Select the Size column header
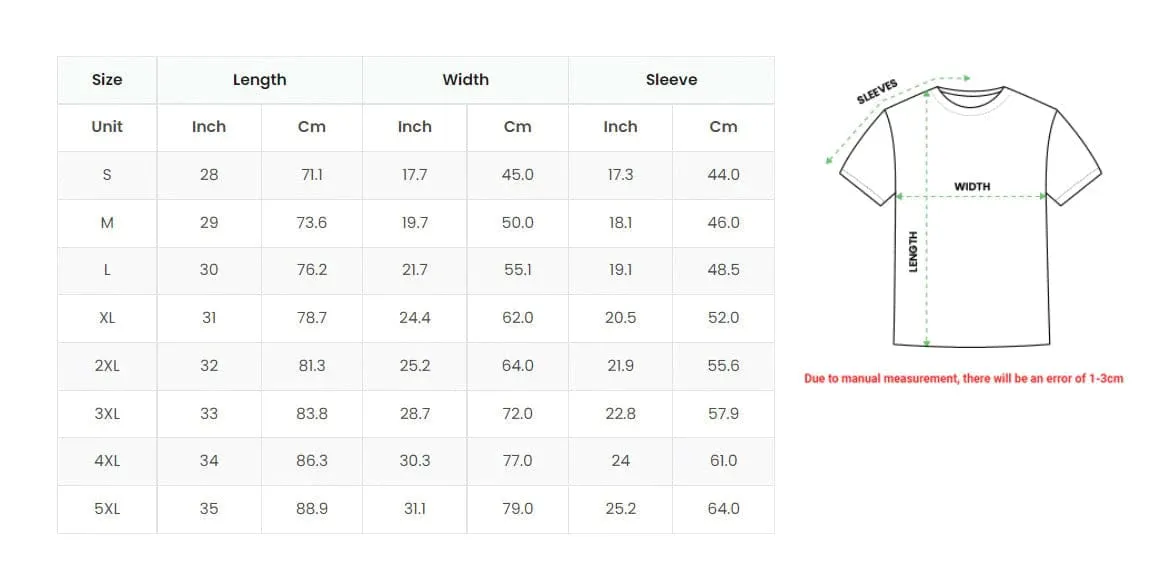The width and height of the screenshot is (1150, 584). (107, 80)
